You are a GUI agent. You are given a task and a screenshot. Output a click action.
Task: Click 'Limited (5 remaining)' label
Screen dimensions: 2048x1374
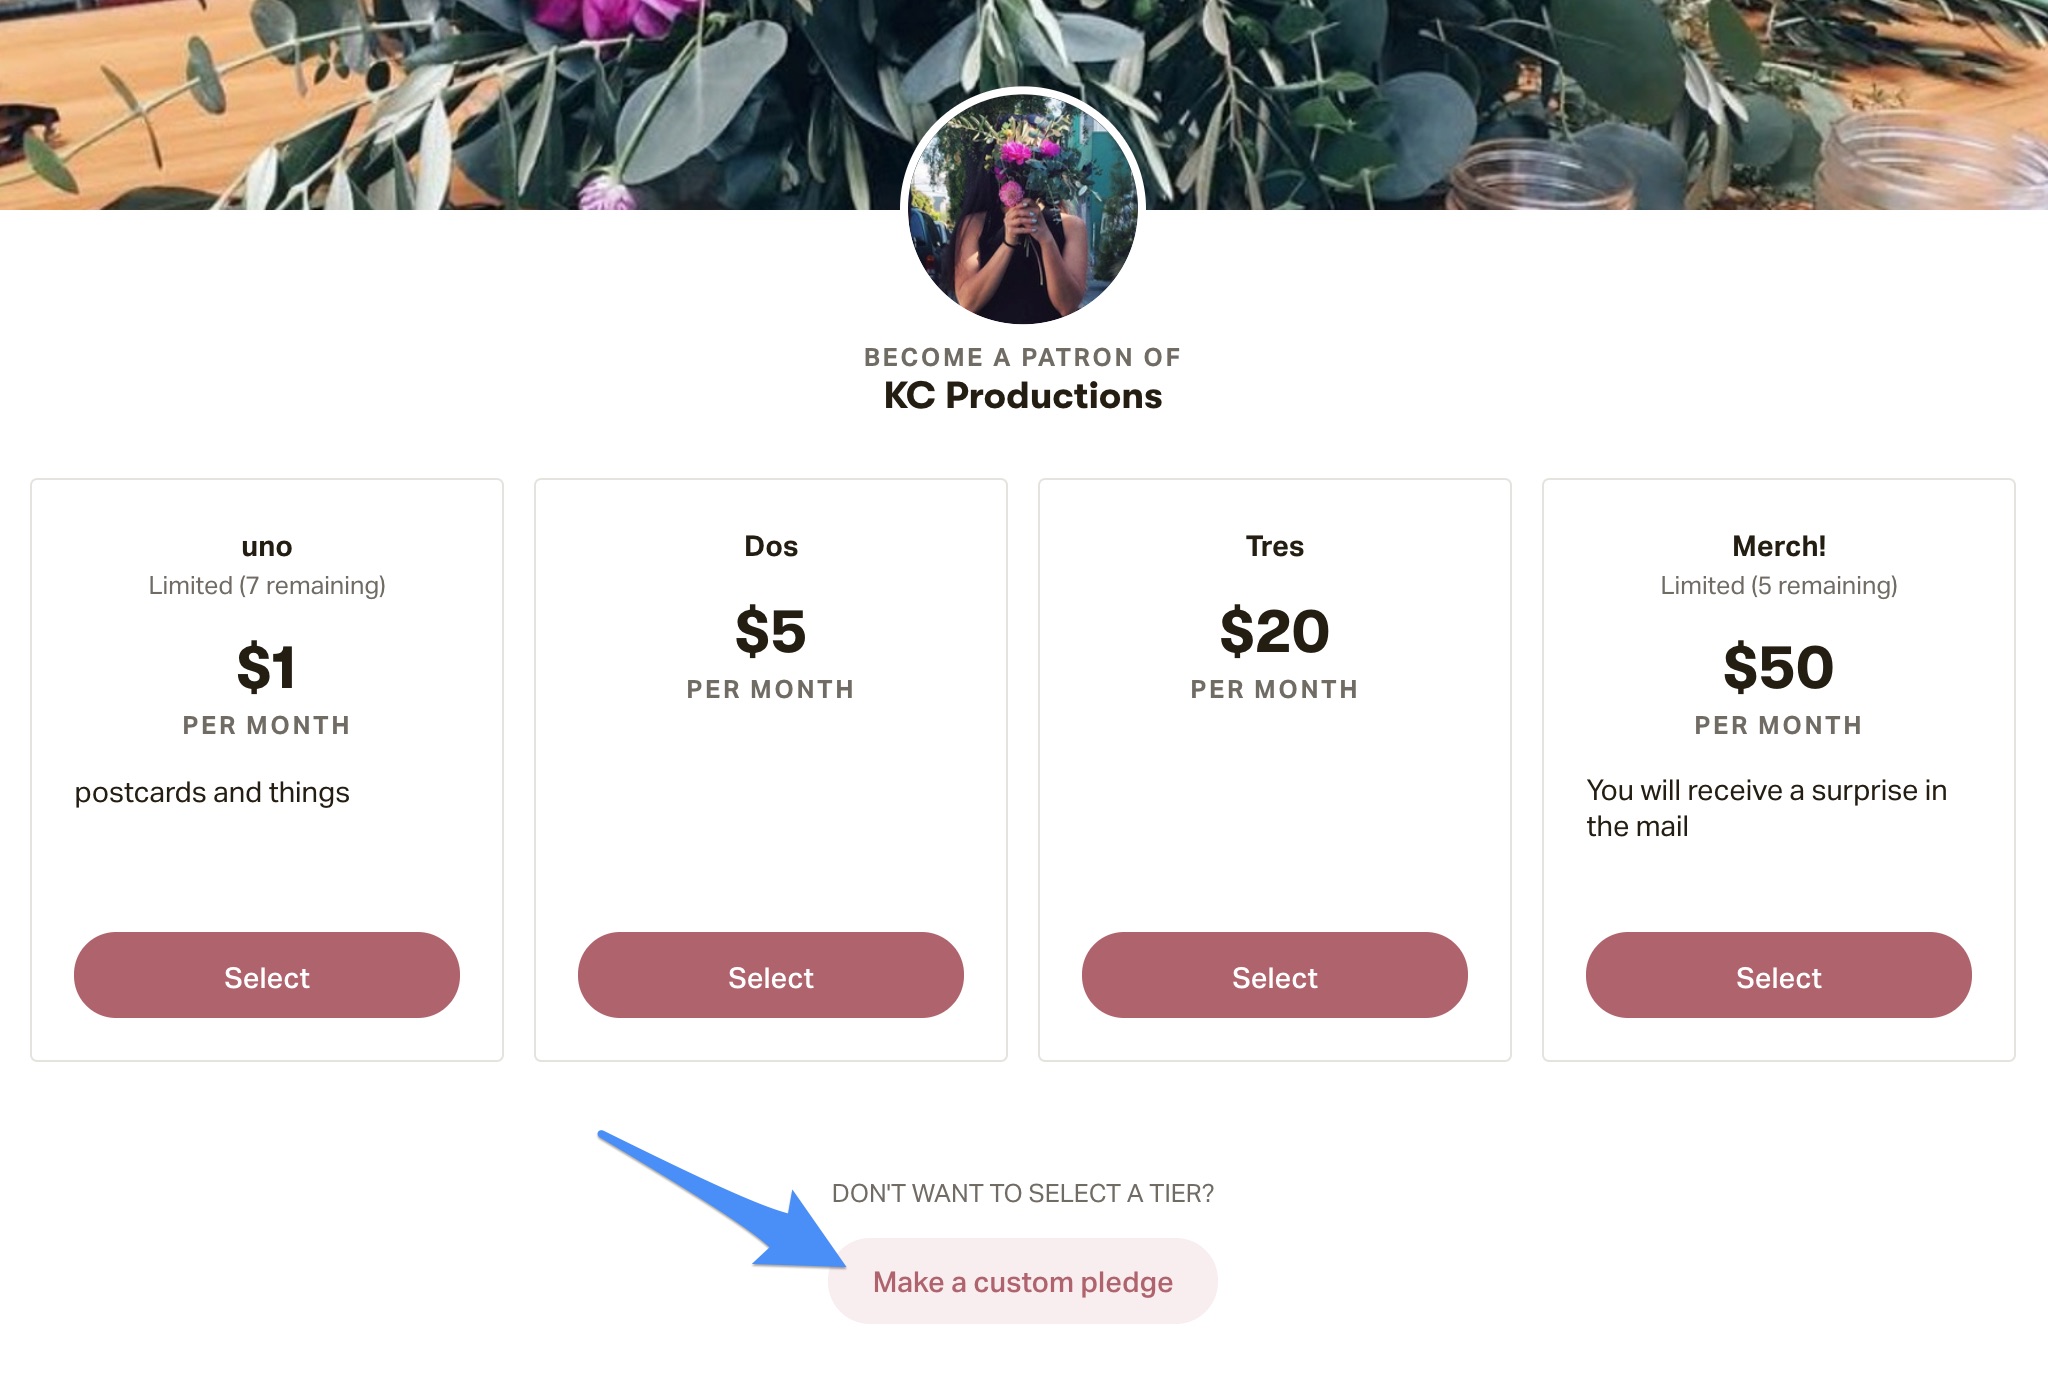click(1779, 585)
